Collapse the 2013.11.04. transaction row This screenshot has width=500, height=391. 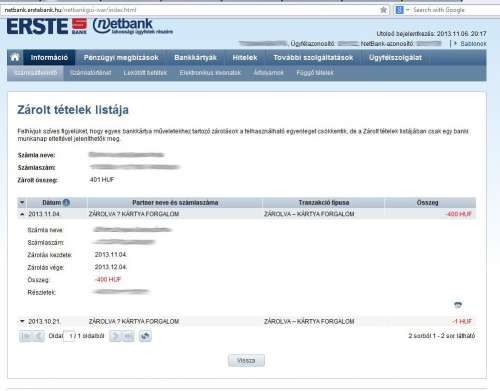(22, 214)
